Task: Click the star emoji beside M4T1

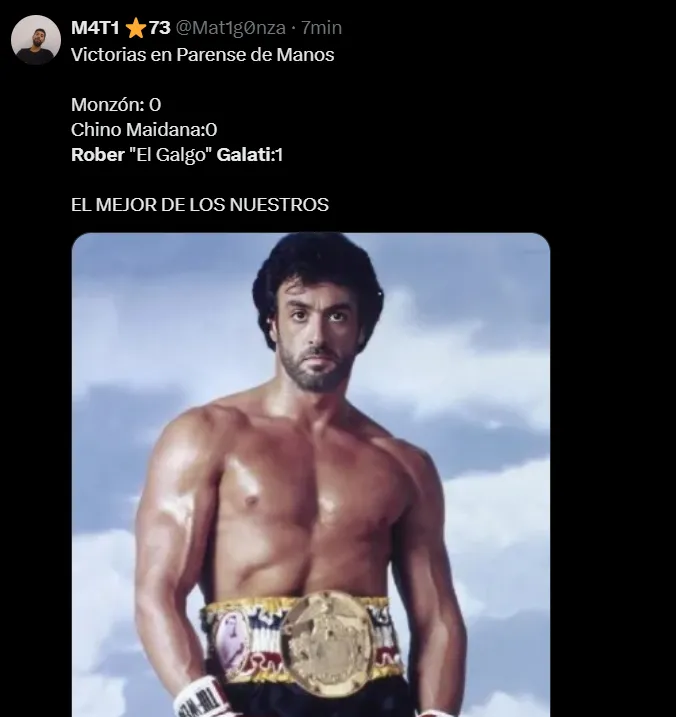Action: tap(135, 28)
